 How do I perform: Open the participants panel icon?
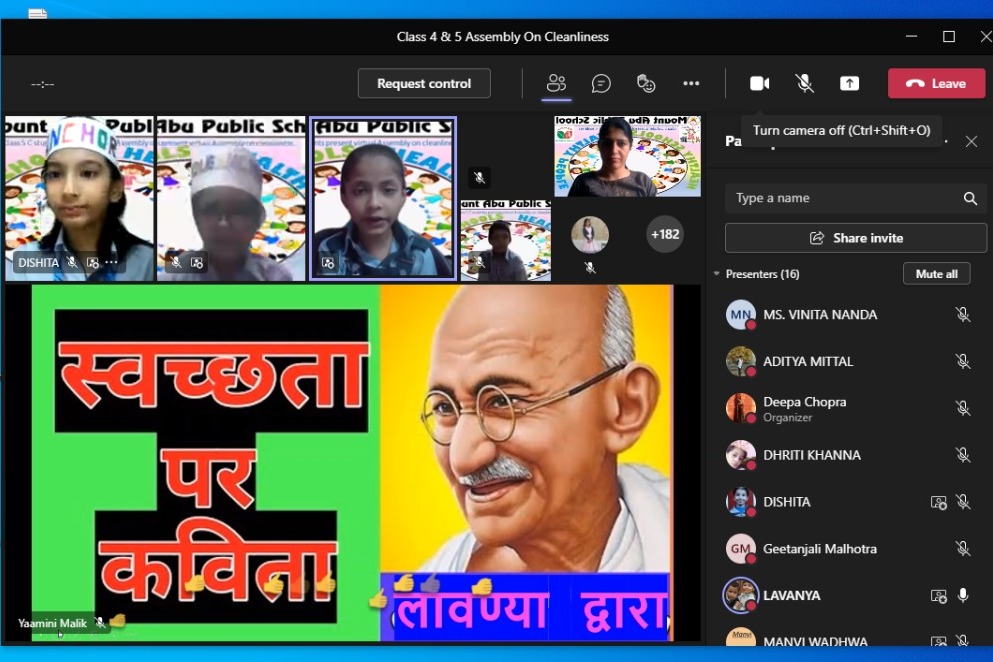[x=556, y=83]
